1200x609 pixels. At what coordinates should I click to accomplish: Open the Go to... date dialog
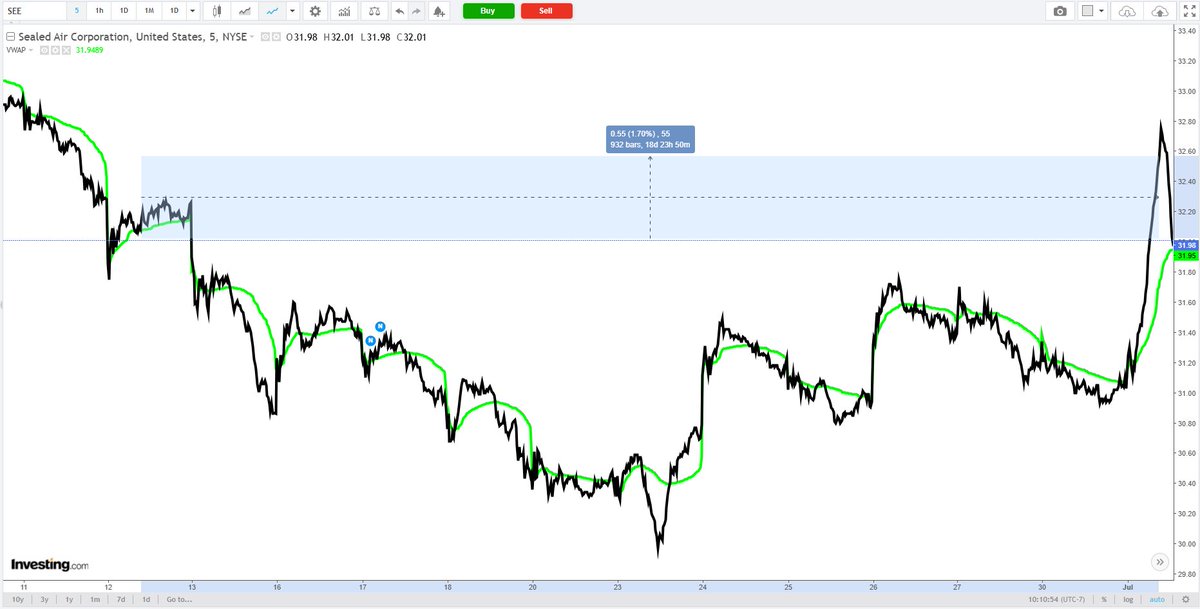pyautogui.click(x=178, y=600)
